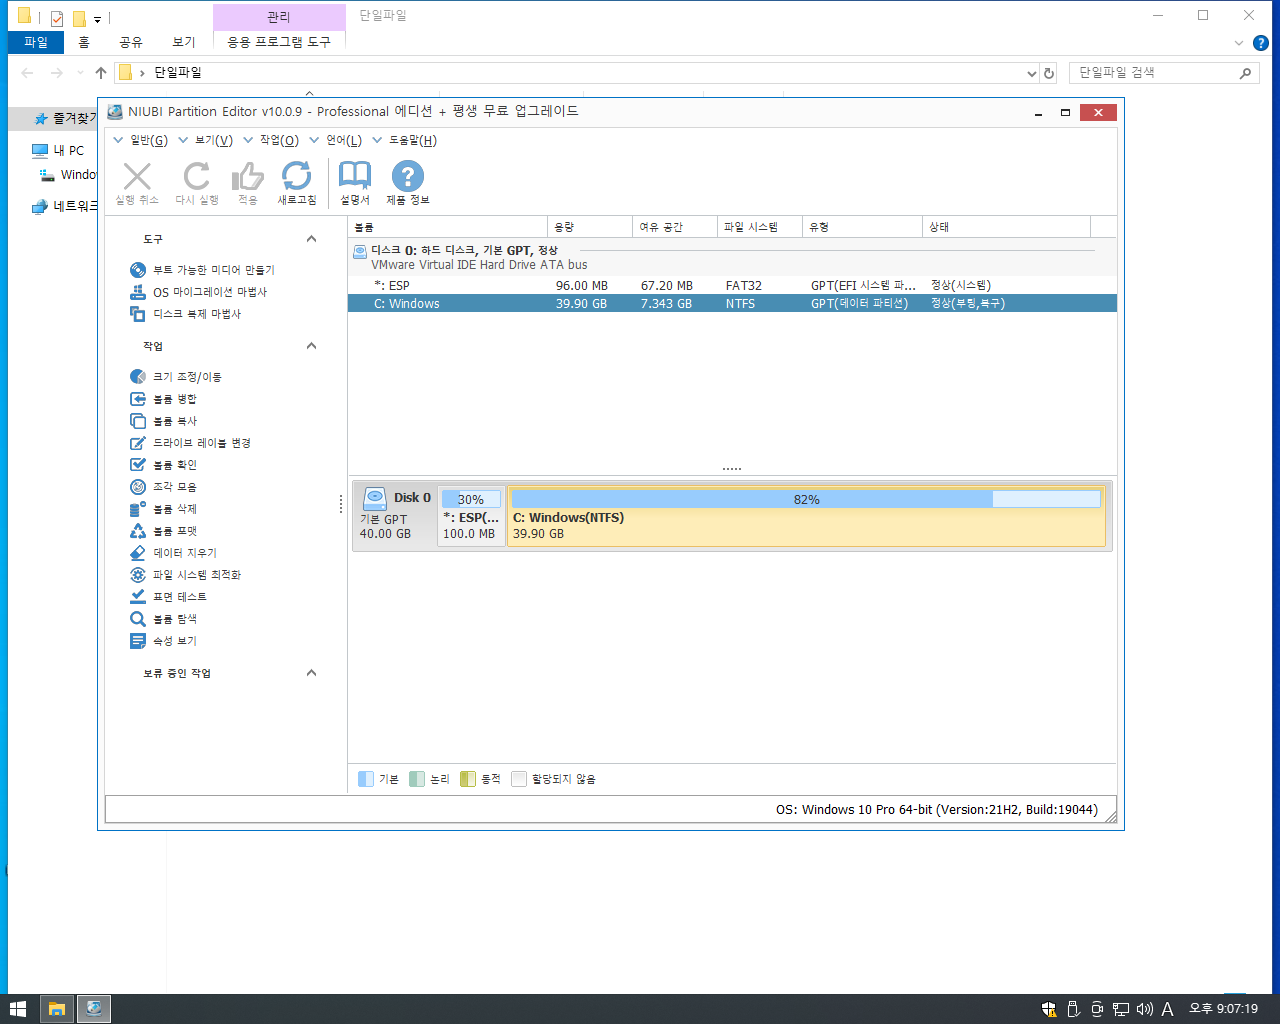Image resolution: width=1280 pixels, height=1024 pixels.
Task: Collapse the Pending Operations (보류 중인 작업) section
Action: coord(311,673)
